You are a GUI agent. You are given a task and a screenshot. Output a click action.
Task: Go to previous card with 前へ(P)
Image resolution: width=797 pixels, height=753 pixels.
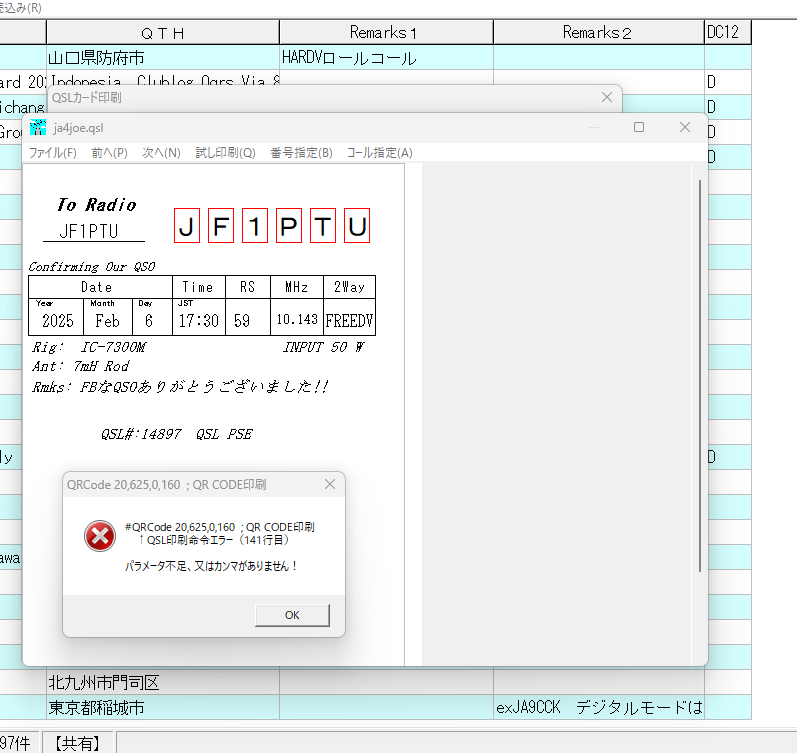click(x=109, y=153)
